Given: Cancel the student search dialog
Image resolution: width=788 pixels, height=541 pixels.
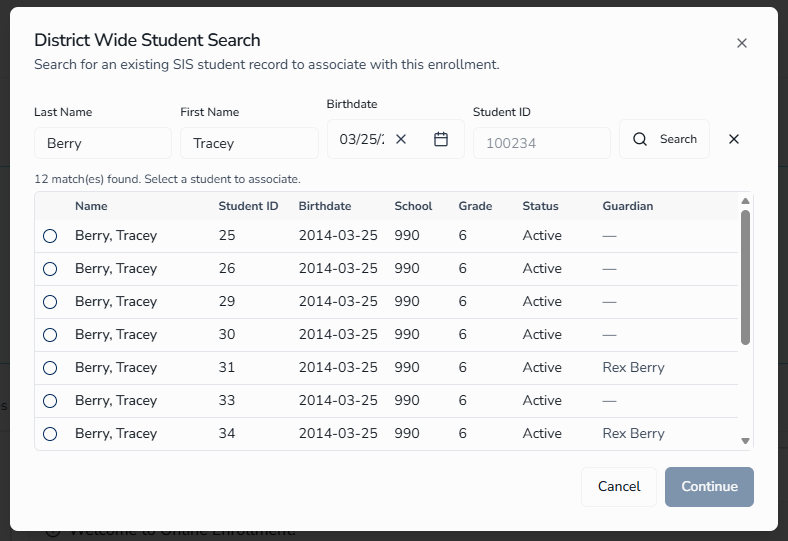Looking at the screenshot, I should tap(619, 487).
